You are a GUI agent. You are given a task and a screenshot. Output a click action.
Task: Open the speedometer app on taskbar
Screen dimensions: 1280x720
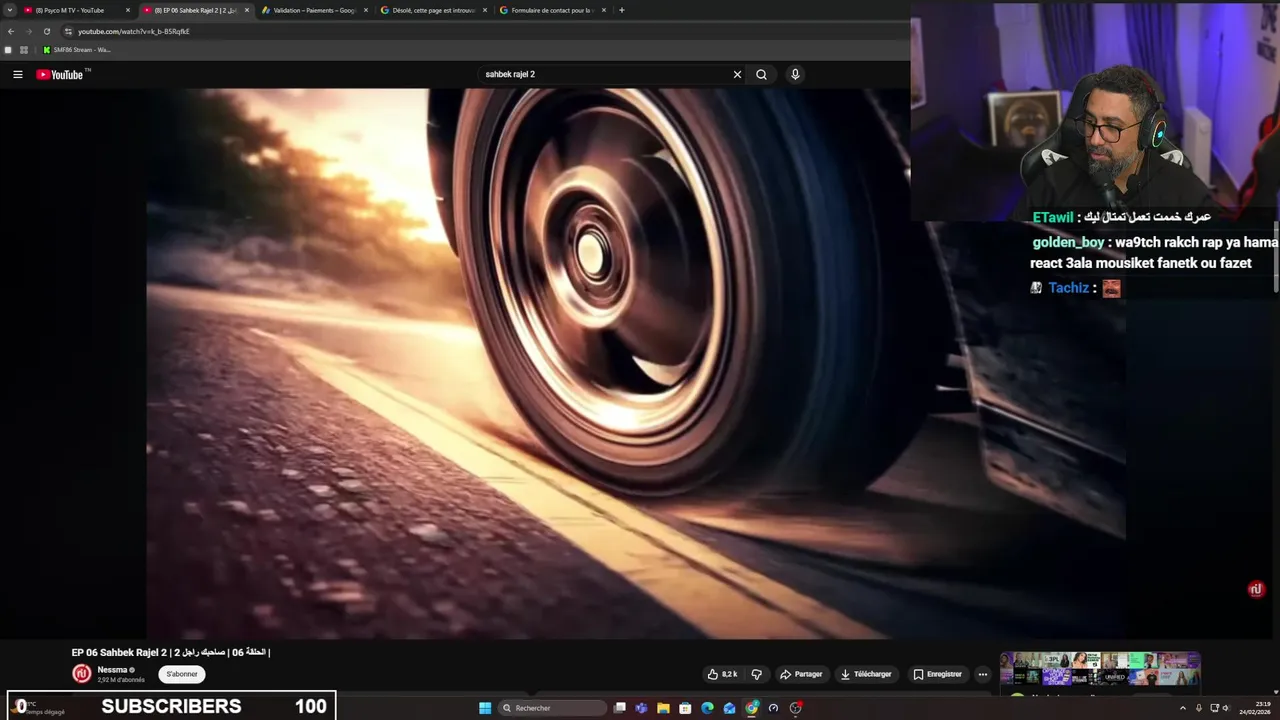point(773,708)
